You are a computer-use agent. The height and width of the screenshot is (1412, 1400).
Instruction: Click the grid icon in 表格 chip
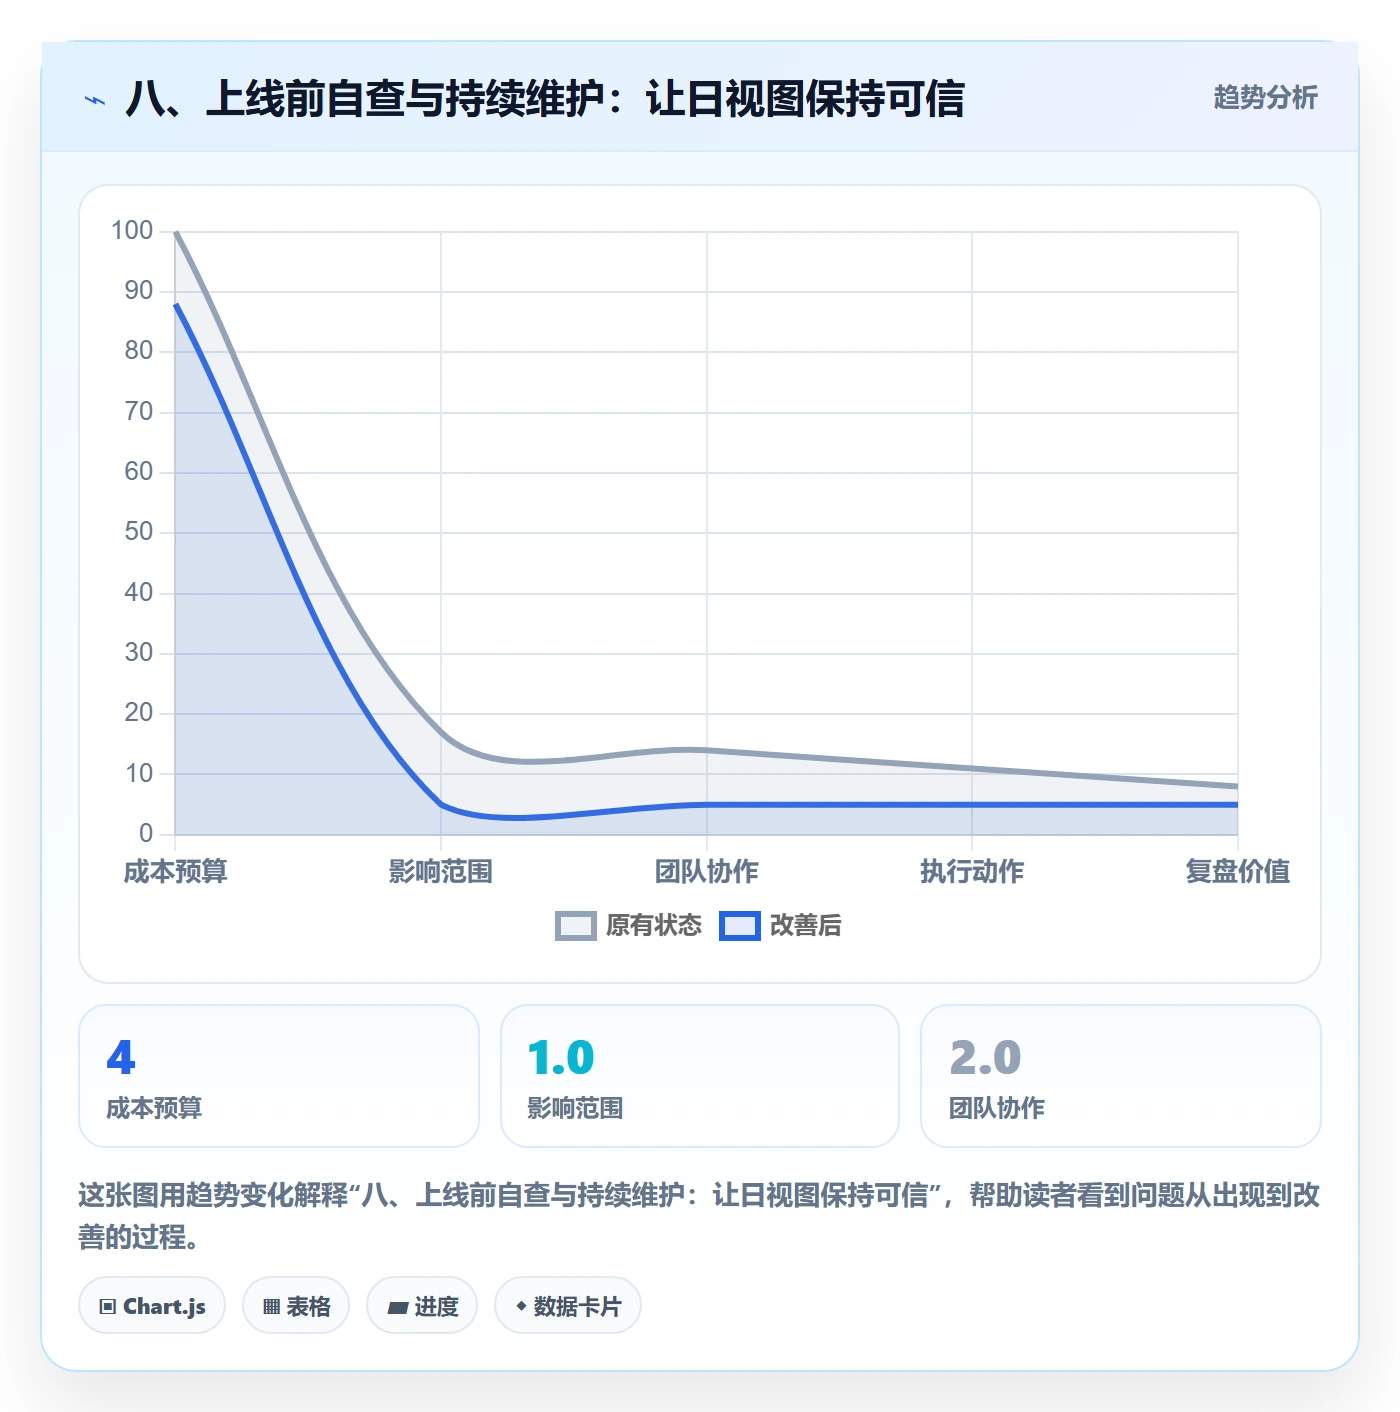tap(271, 1307)
